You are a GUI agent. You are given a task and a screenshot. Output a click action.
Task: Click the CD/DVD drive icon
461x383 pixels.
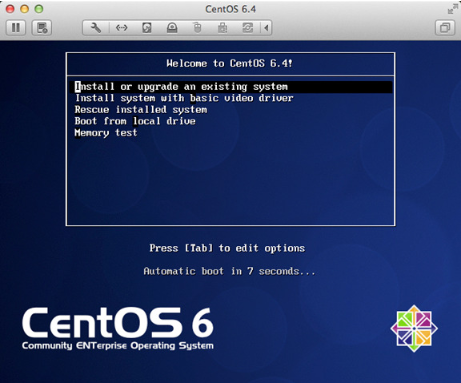point(172,28)
